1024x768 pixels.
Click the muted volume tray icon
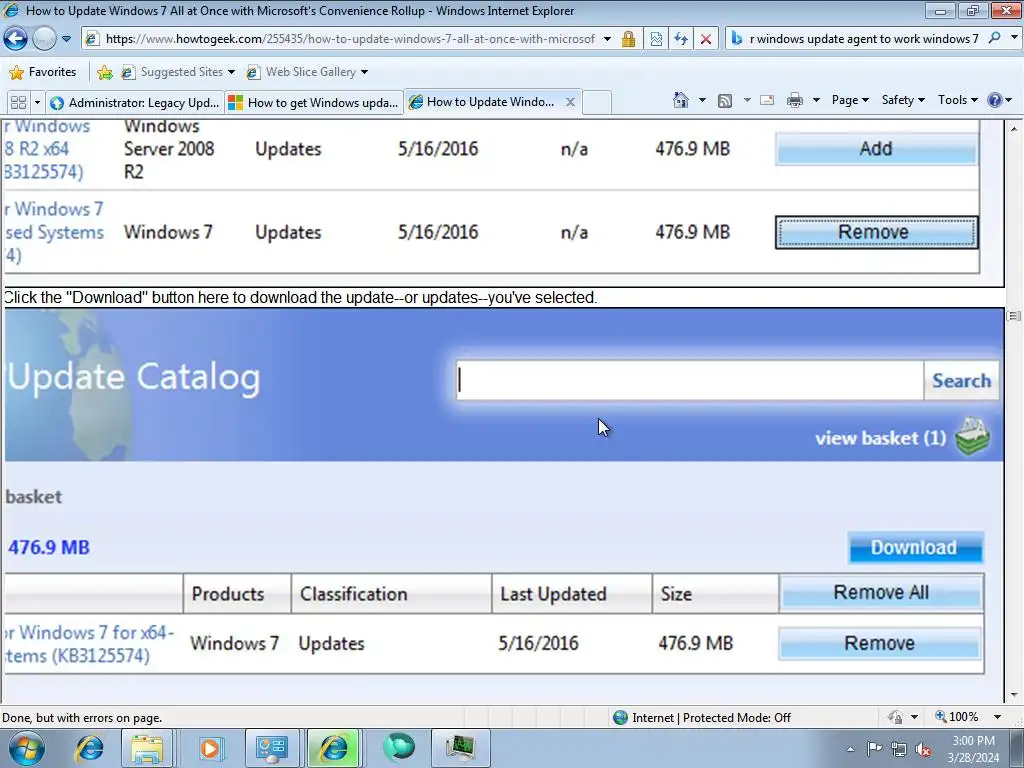[x=923, y=749]
